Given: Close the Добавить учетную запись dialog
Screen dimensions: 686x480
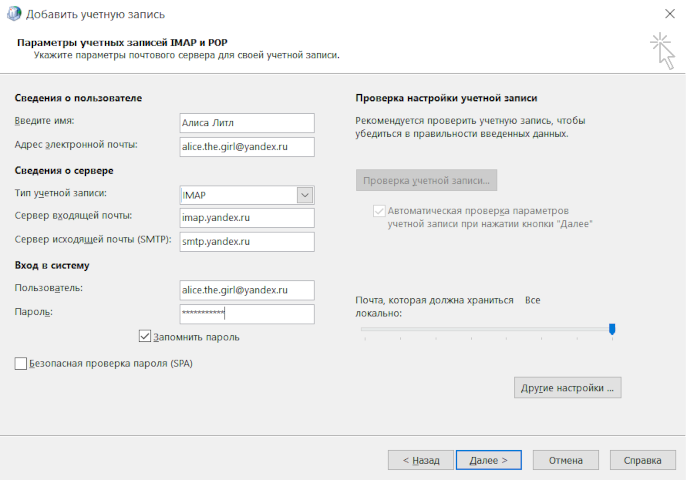Looking at the screenshot, I should pos(667,14).
